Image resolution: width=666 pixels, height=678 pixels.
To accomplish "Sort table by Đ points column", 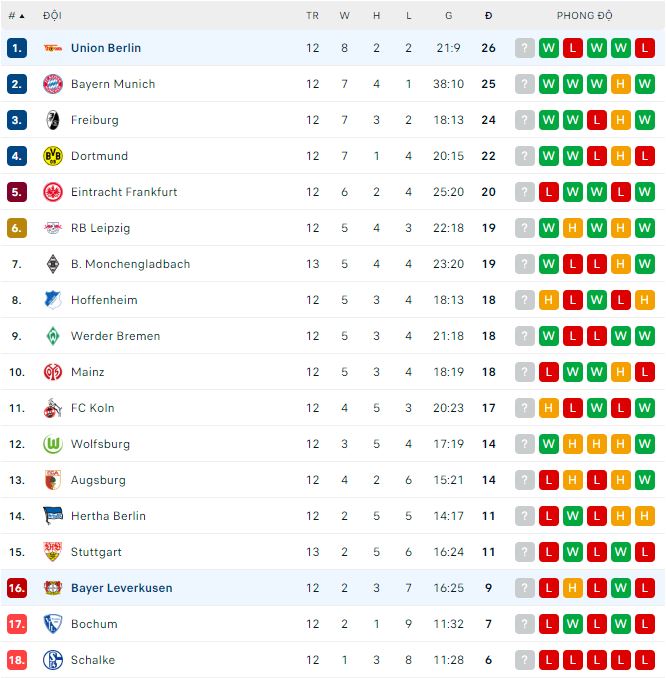I will pyautogui.click(x=488, y=16).
